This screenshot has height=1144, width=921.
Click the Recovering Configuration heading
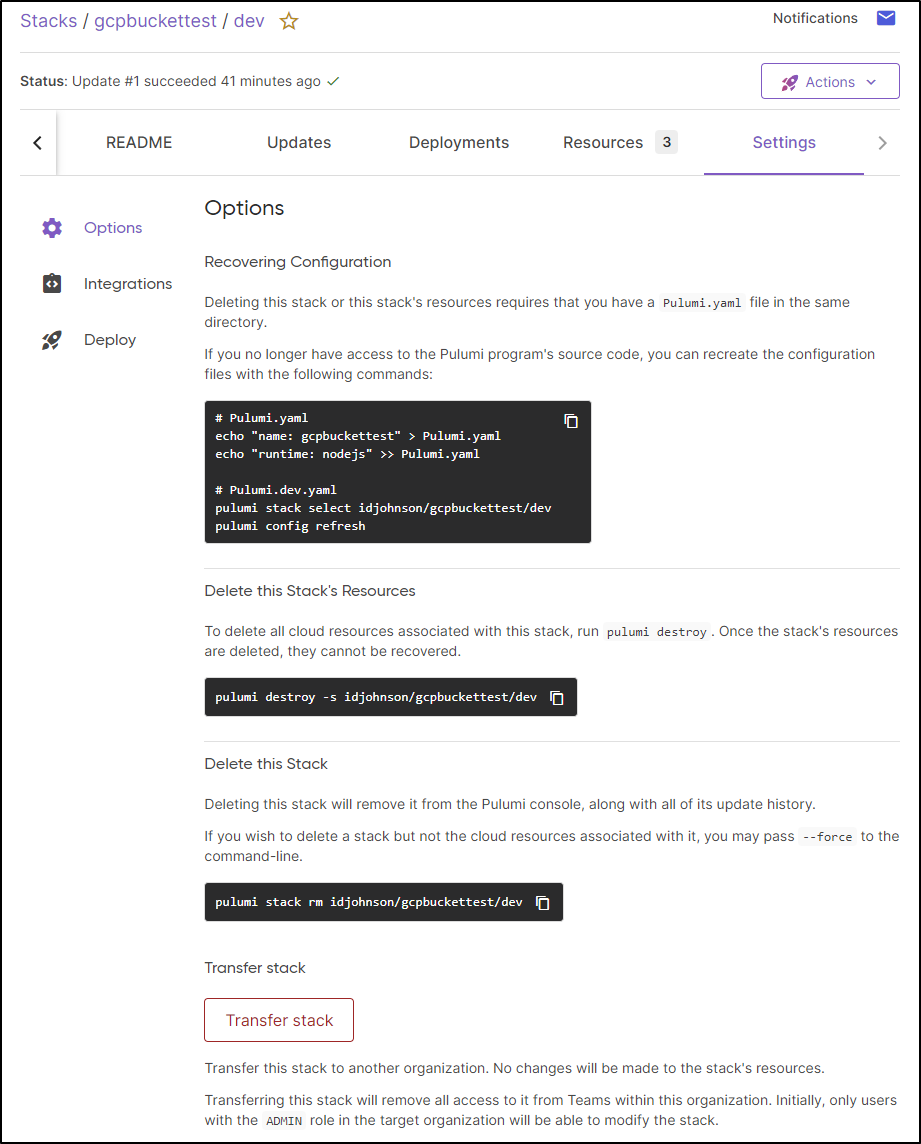point(298,262)
